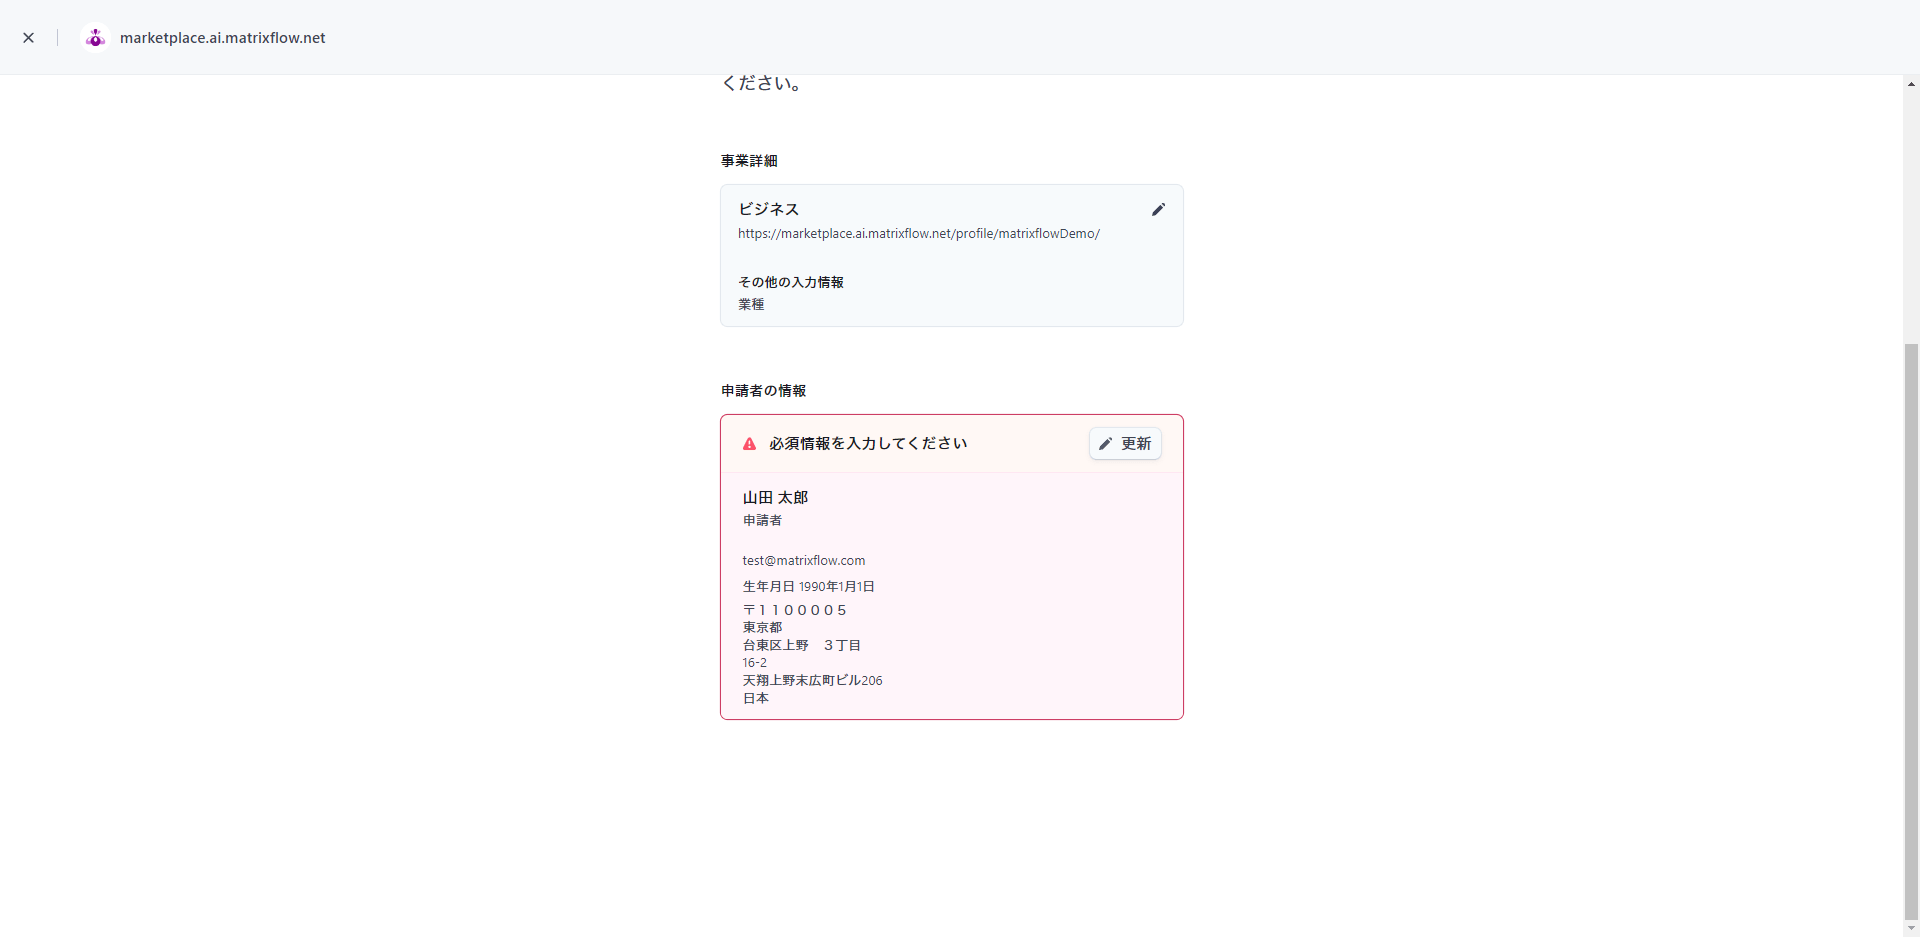The width and height of the screenshot is (1920, 937).
Task: Click the vertical scrollbar thumb
Action: [1911, 630]
